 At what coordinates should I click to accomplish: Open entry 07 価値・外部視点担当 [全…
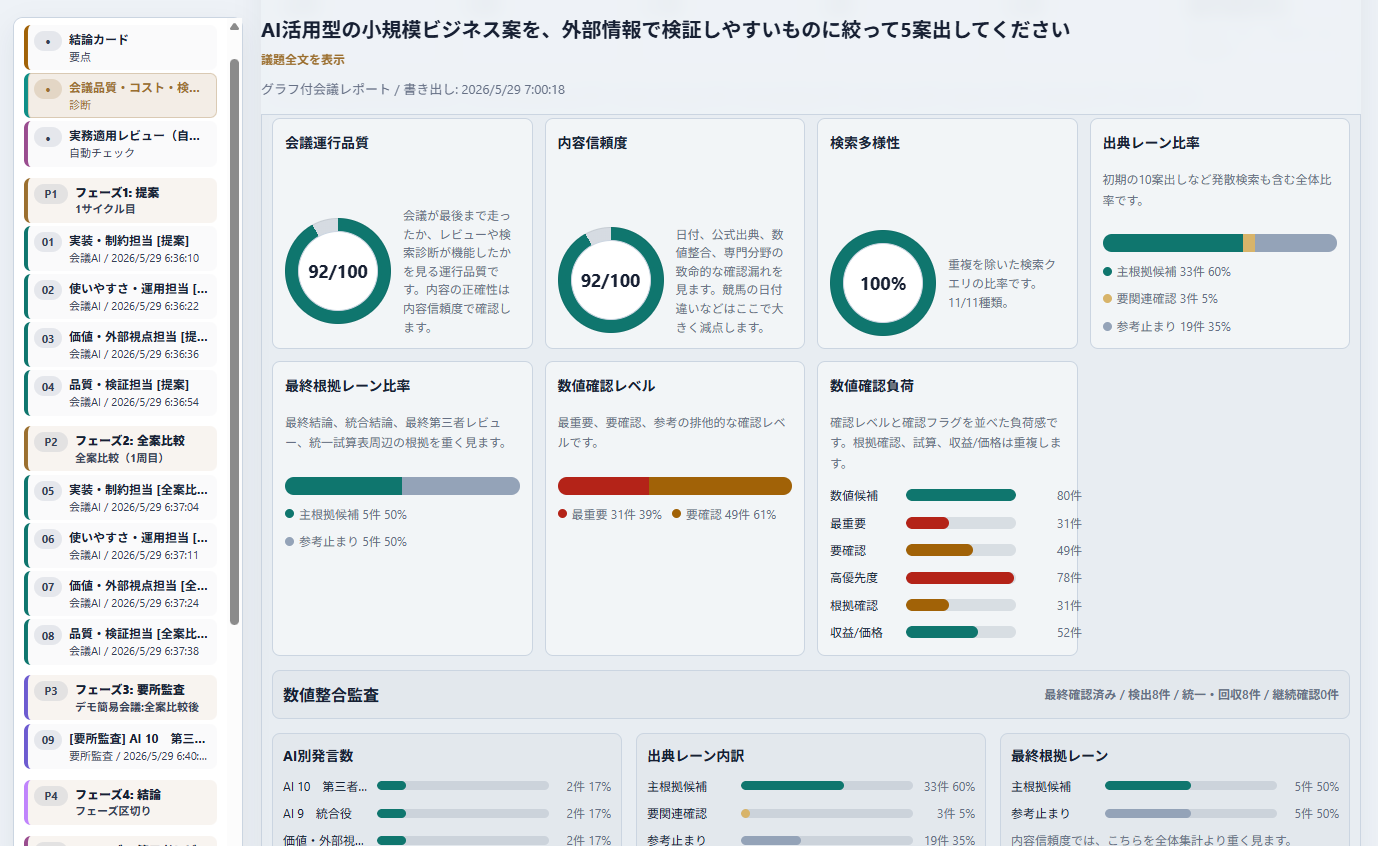[x=121, y=594]
